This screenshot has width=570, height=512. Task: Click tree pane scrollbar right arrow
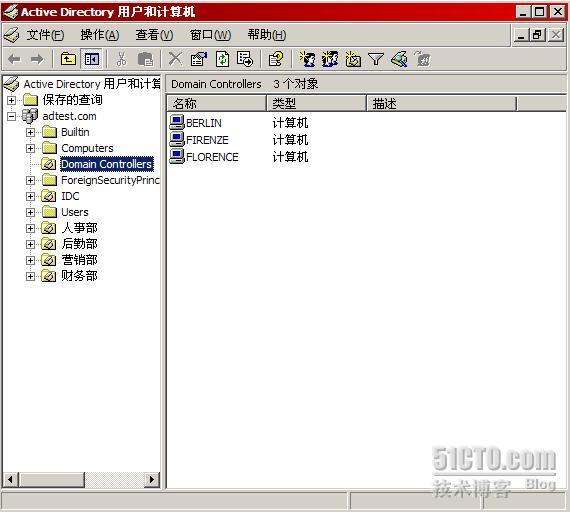click(152, 480)
